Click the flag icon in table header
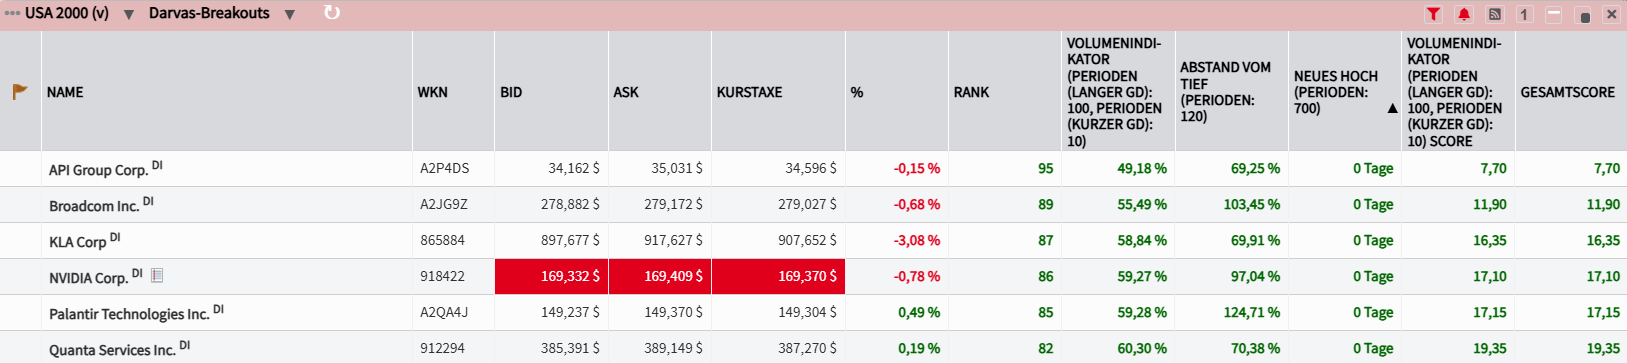The image size is (1627, 363). coord(20,92)
